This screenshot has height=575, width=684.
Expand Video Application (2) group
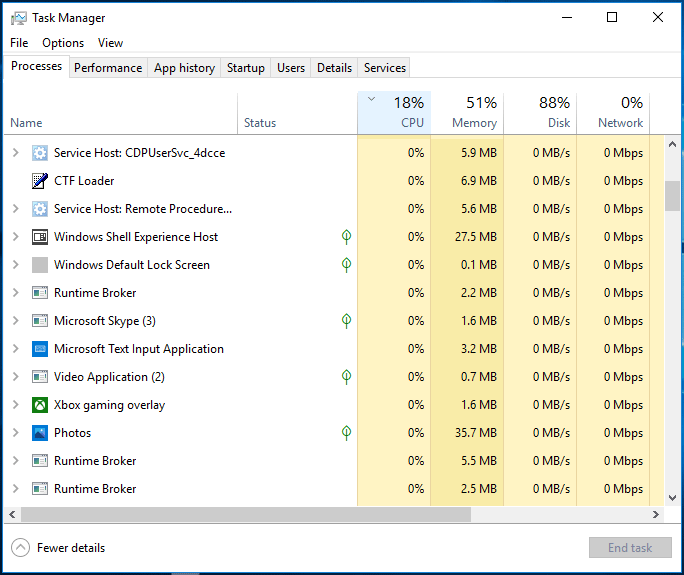tap(16, 376)
